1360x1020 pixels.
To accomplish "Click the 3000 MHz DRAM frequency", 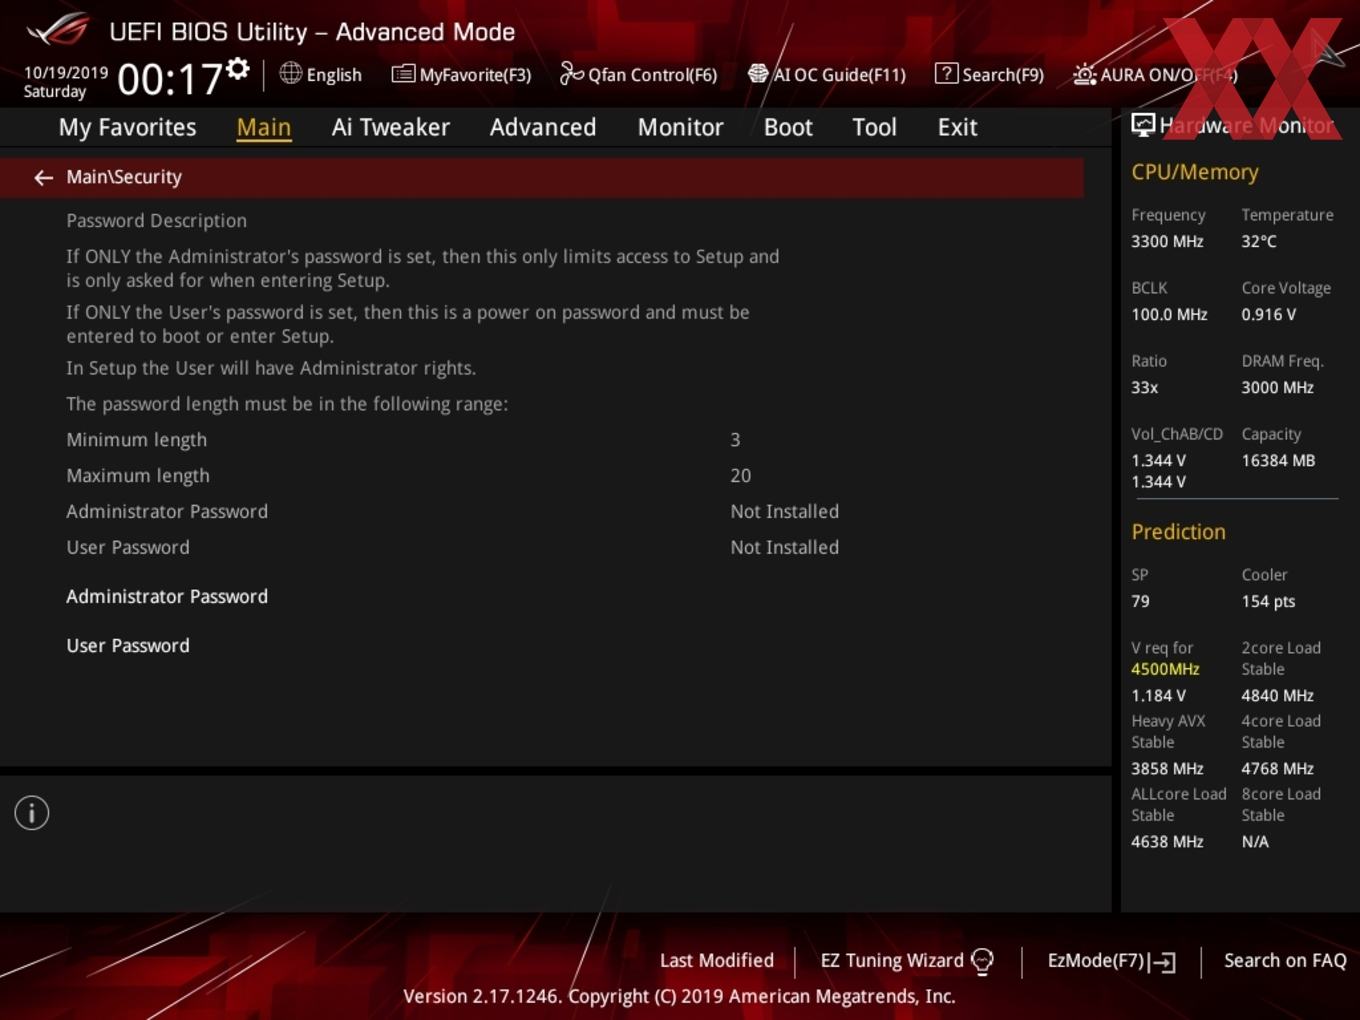I will [1277, 387].
